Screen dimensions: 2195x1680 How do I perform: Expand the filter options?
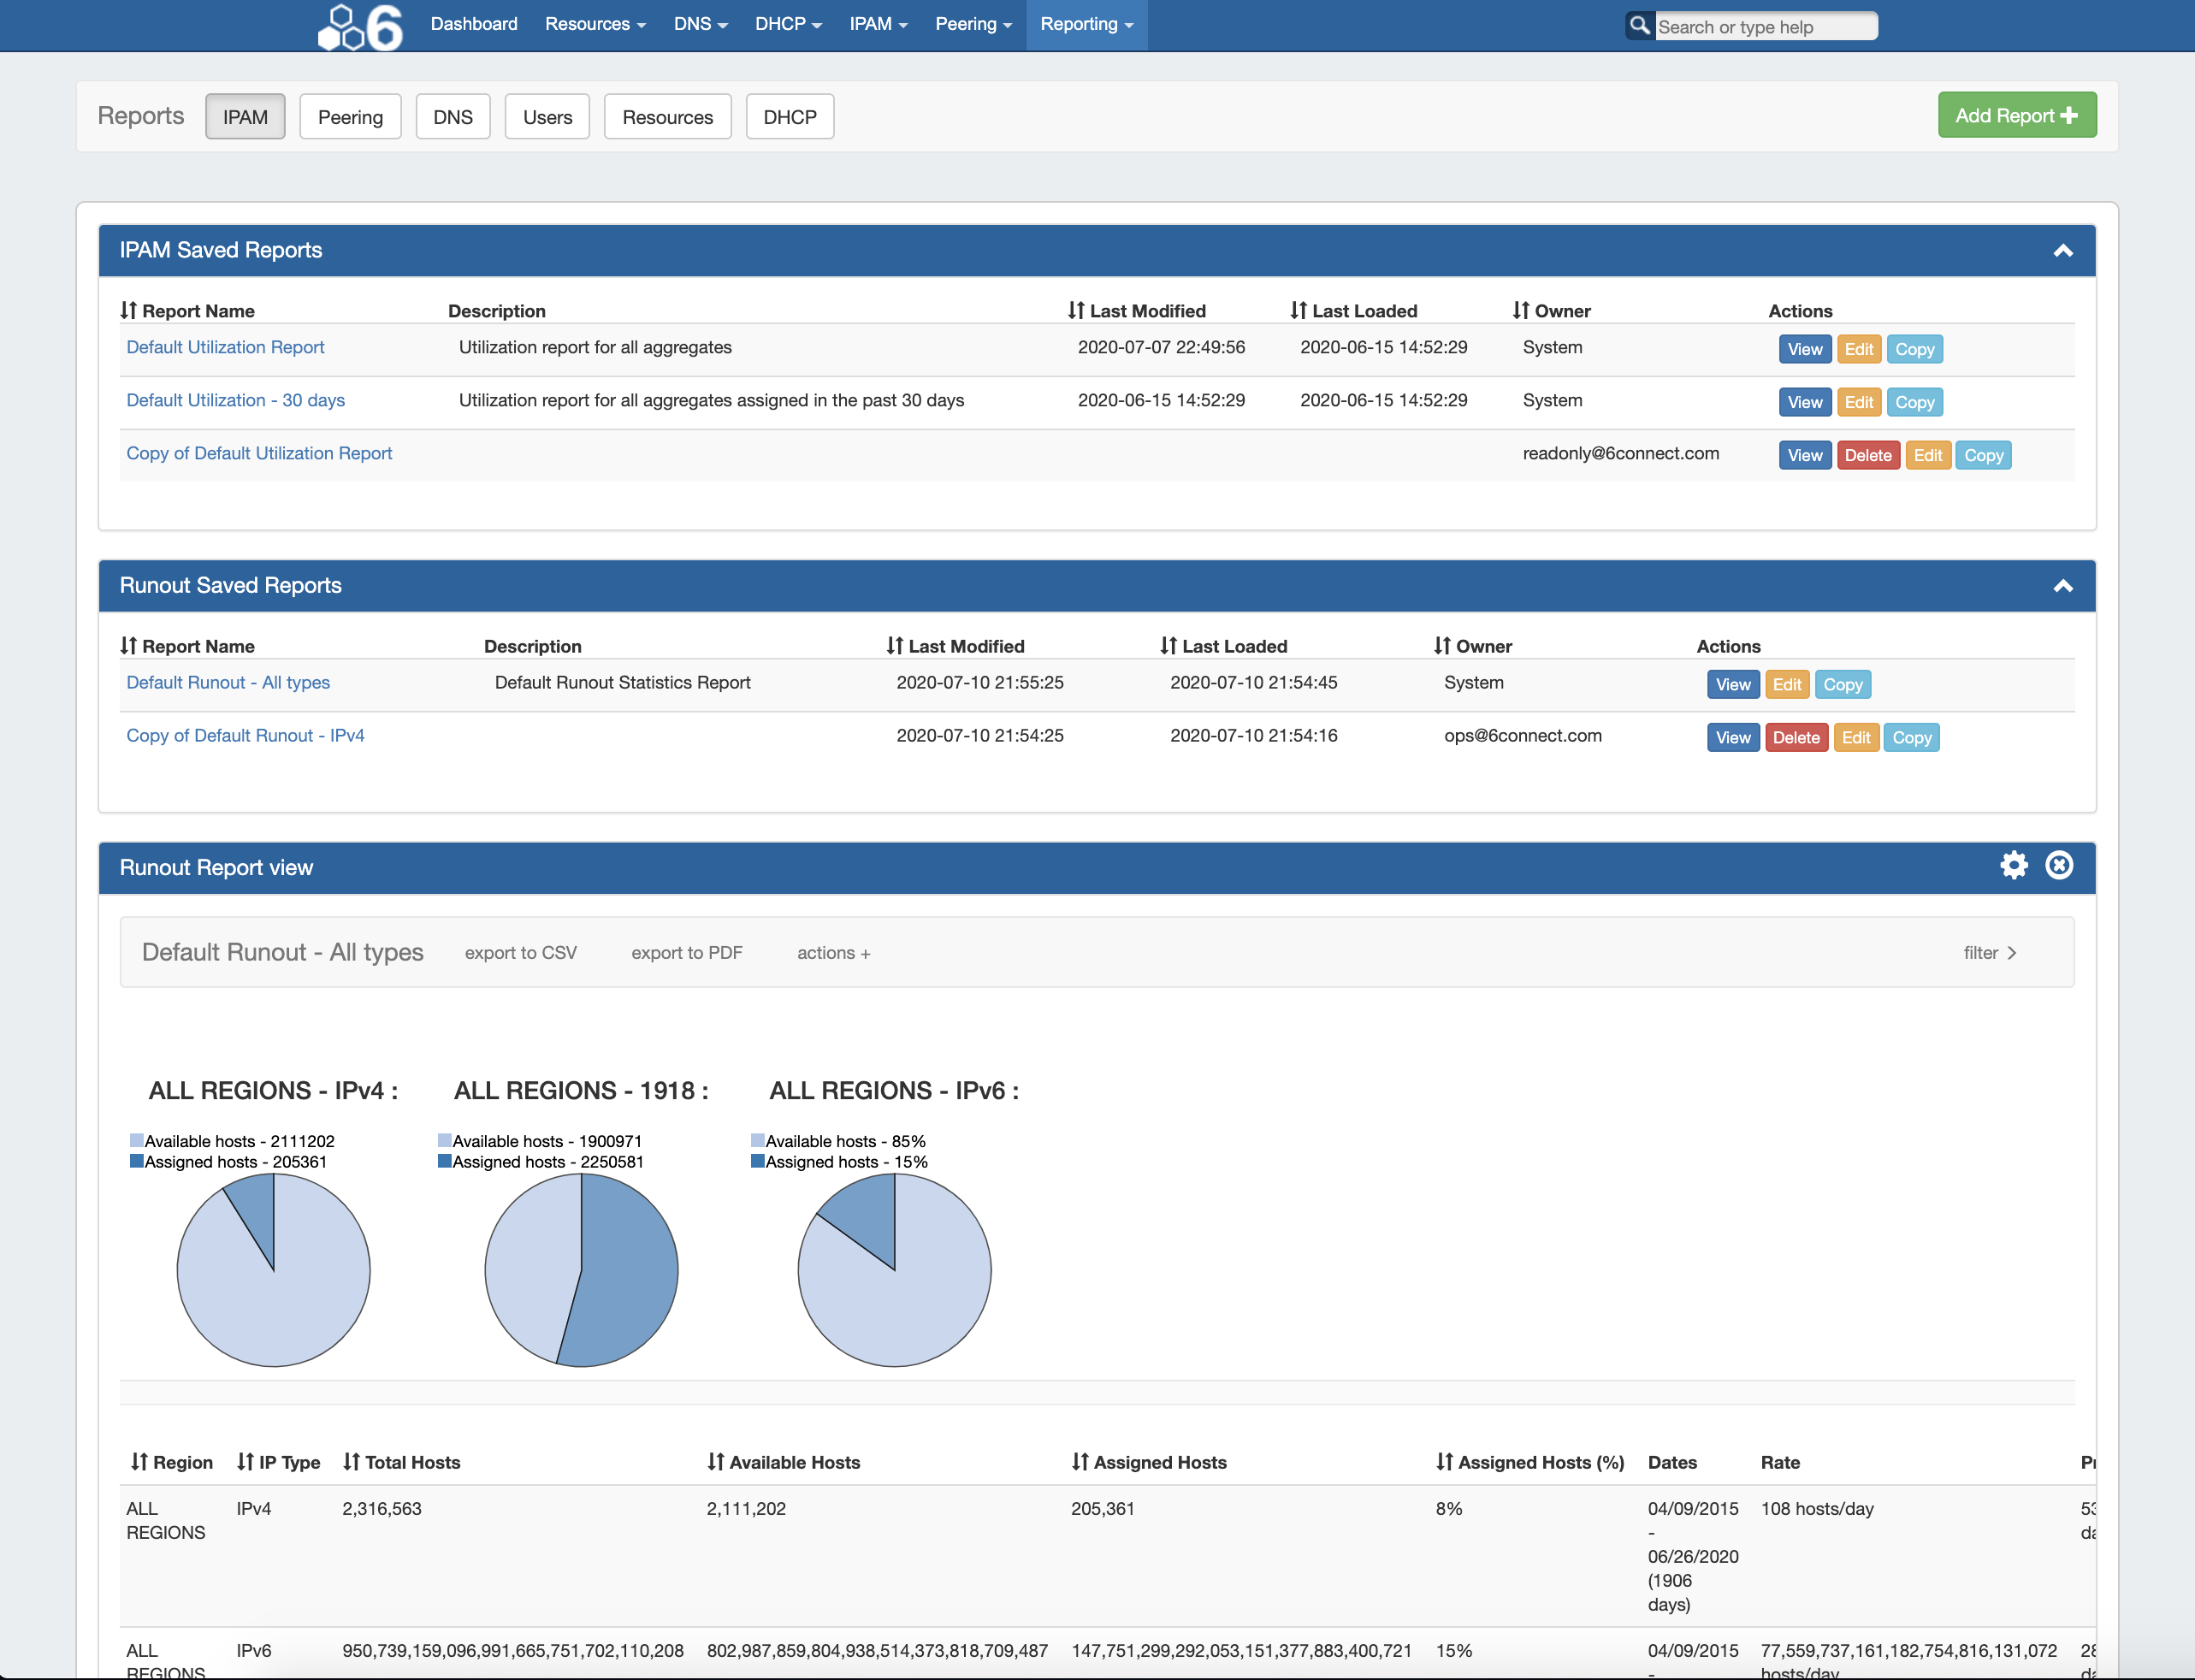(x=1988, y=953)
